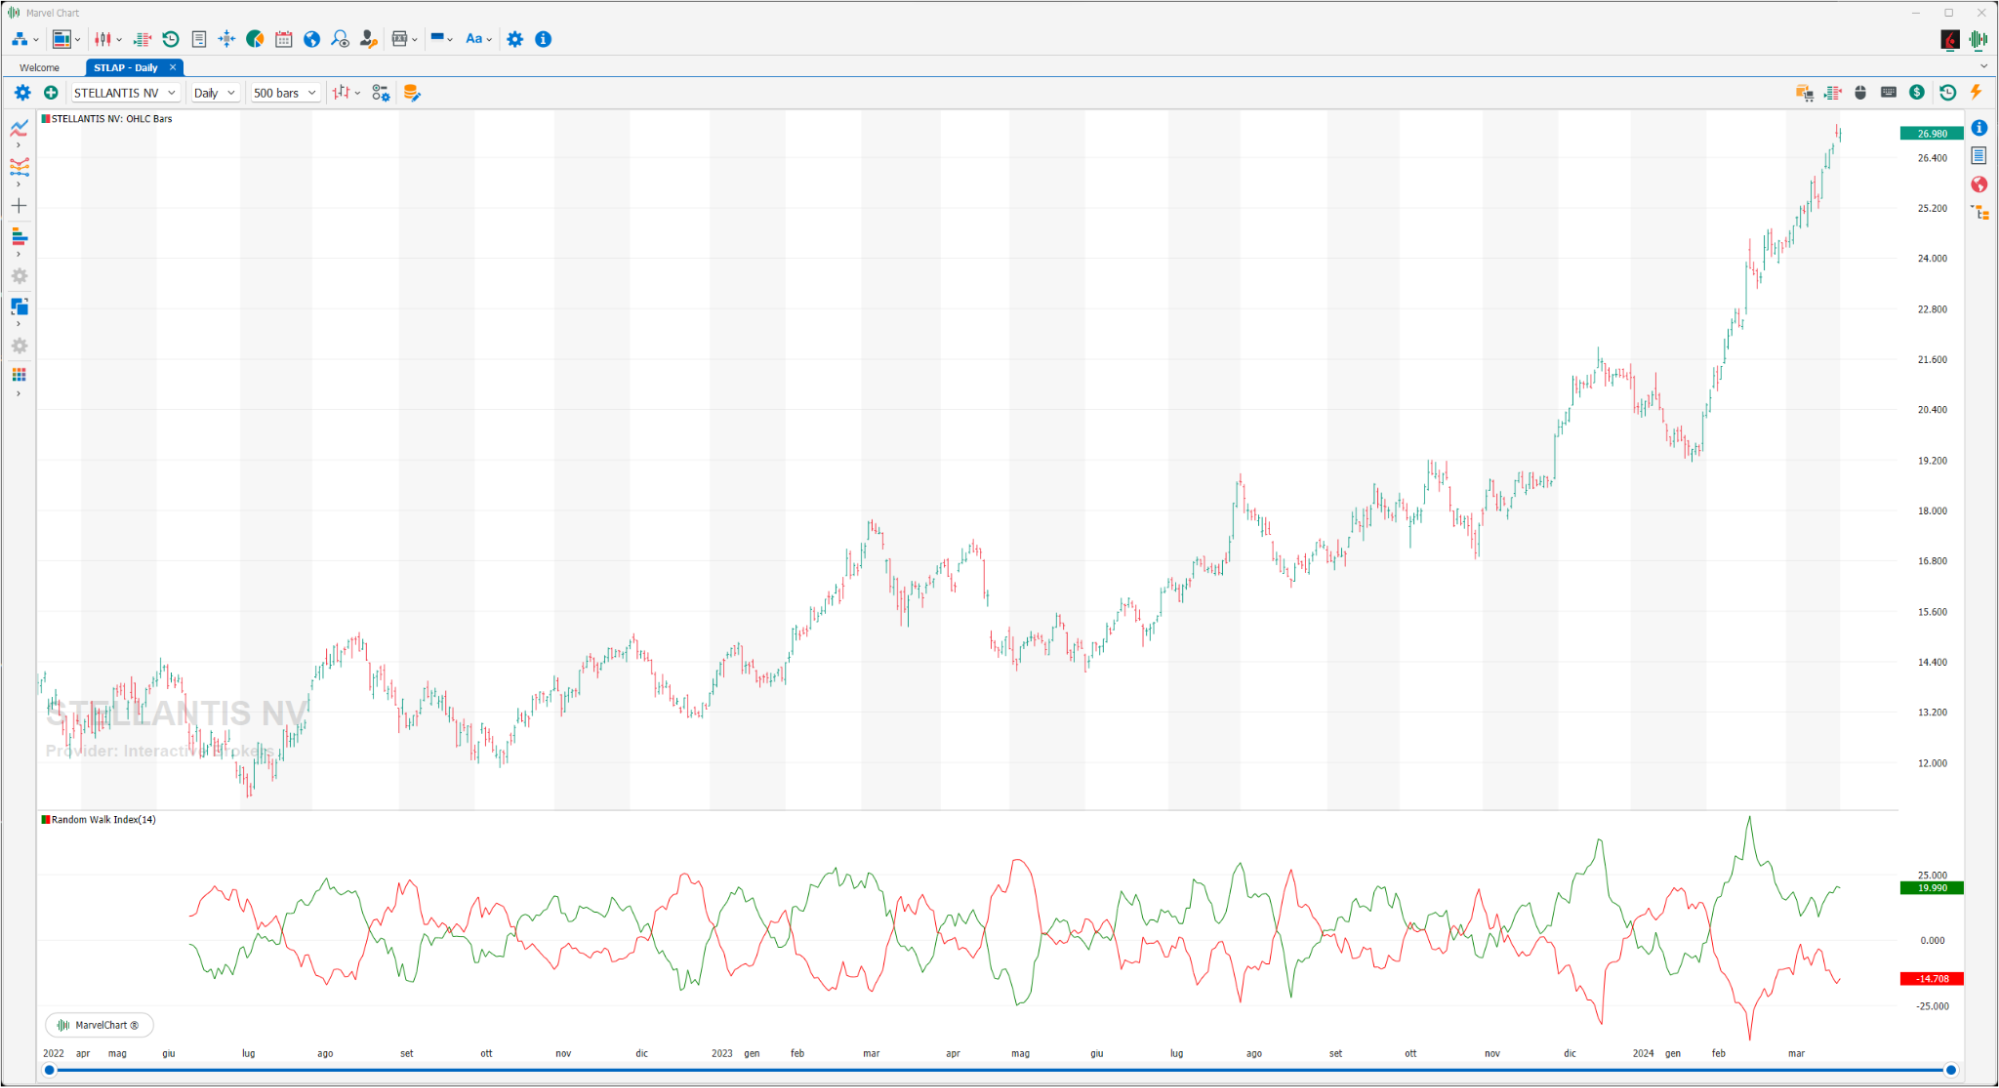This screenshot has height=1088, width=1999.
Task: Open the STELLANTIS NV symbol dropdown
Action: pos(125,93)
